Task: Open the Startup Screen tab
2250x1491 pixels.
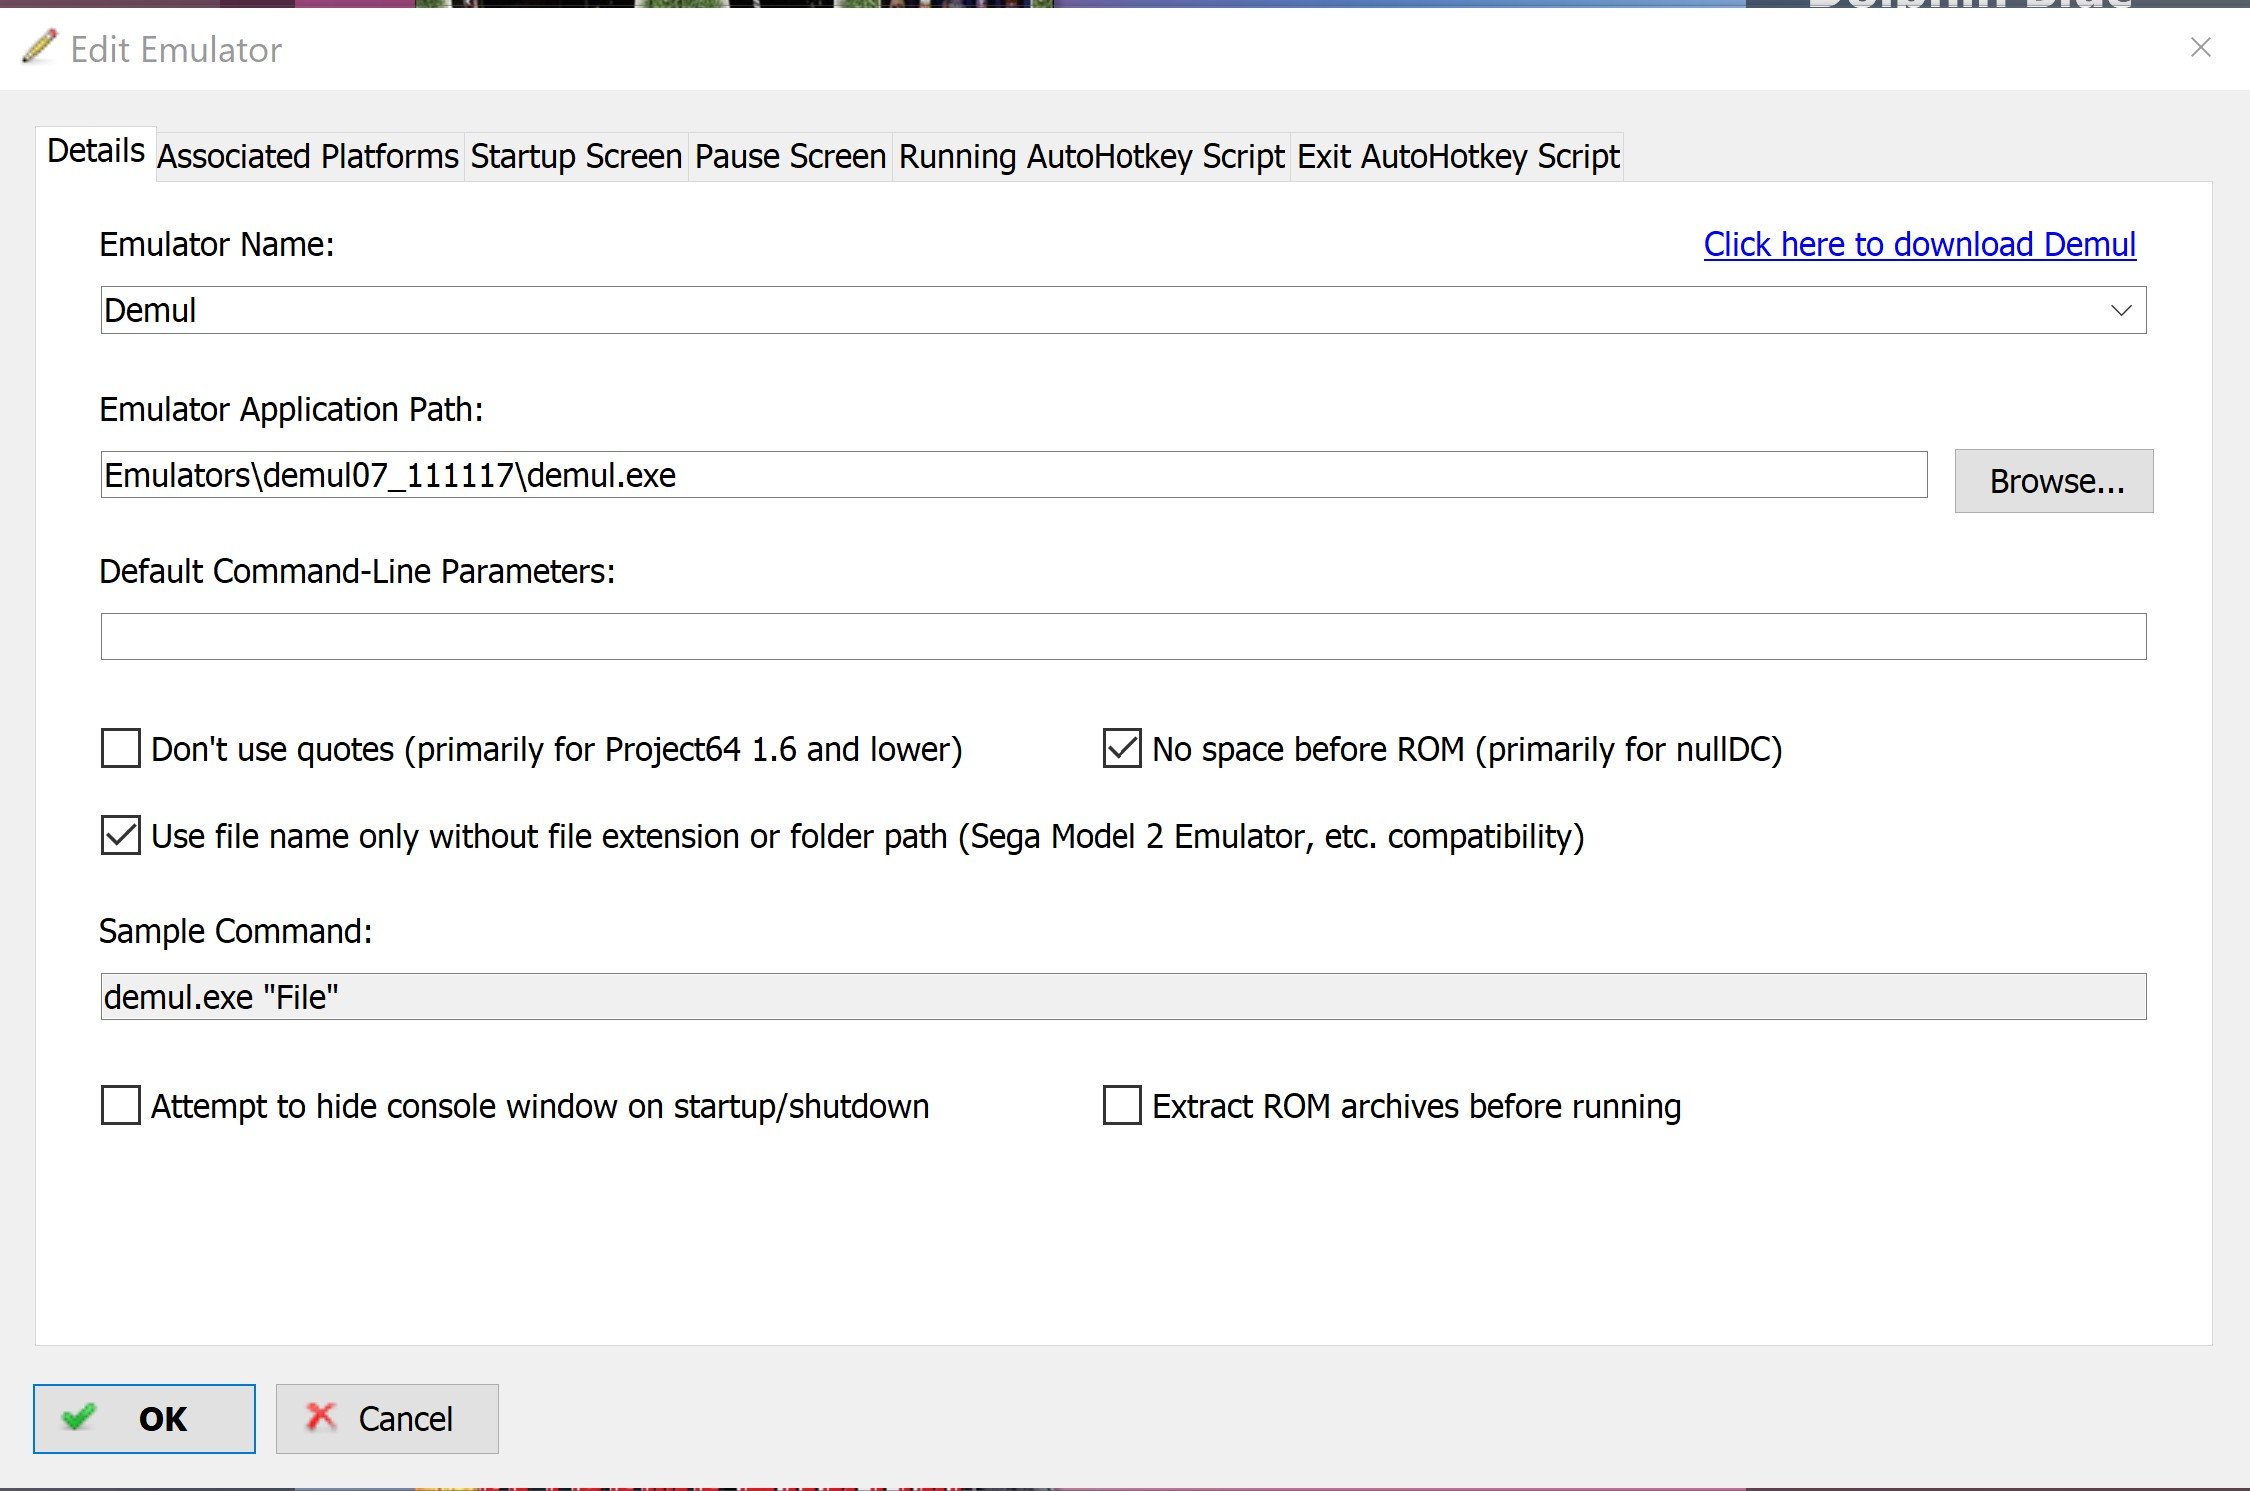Action: click(x=576, y=157)
